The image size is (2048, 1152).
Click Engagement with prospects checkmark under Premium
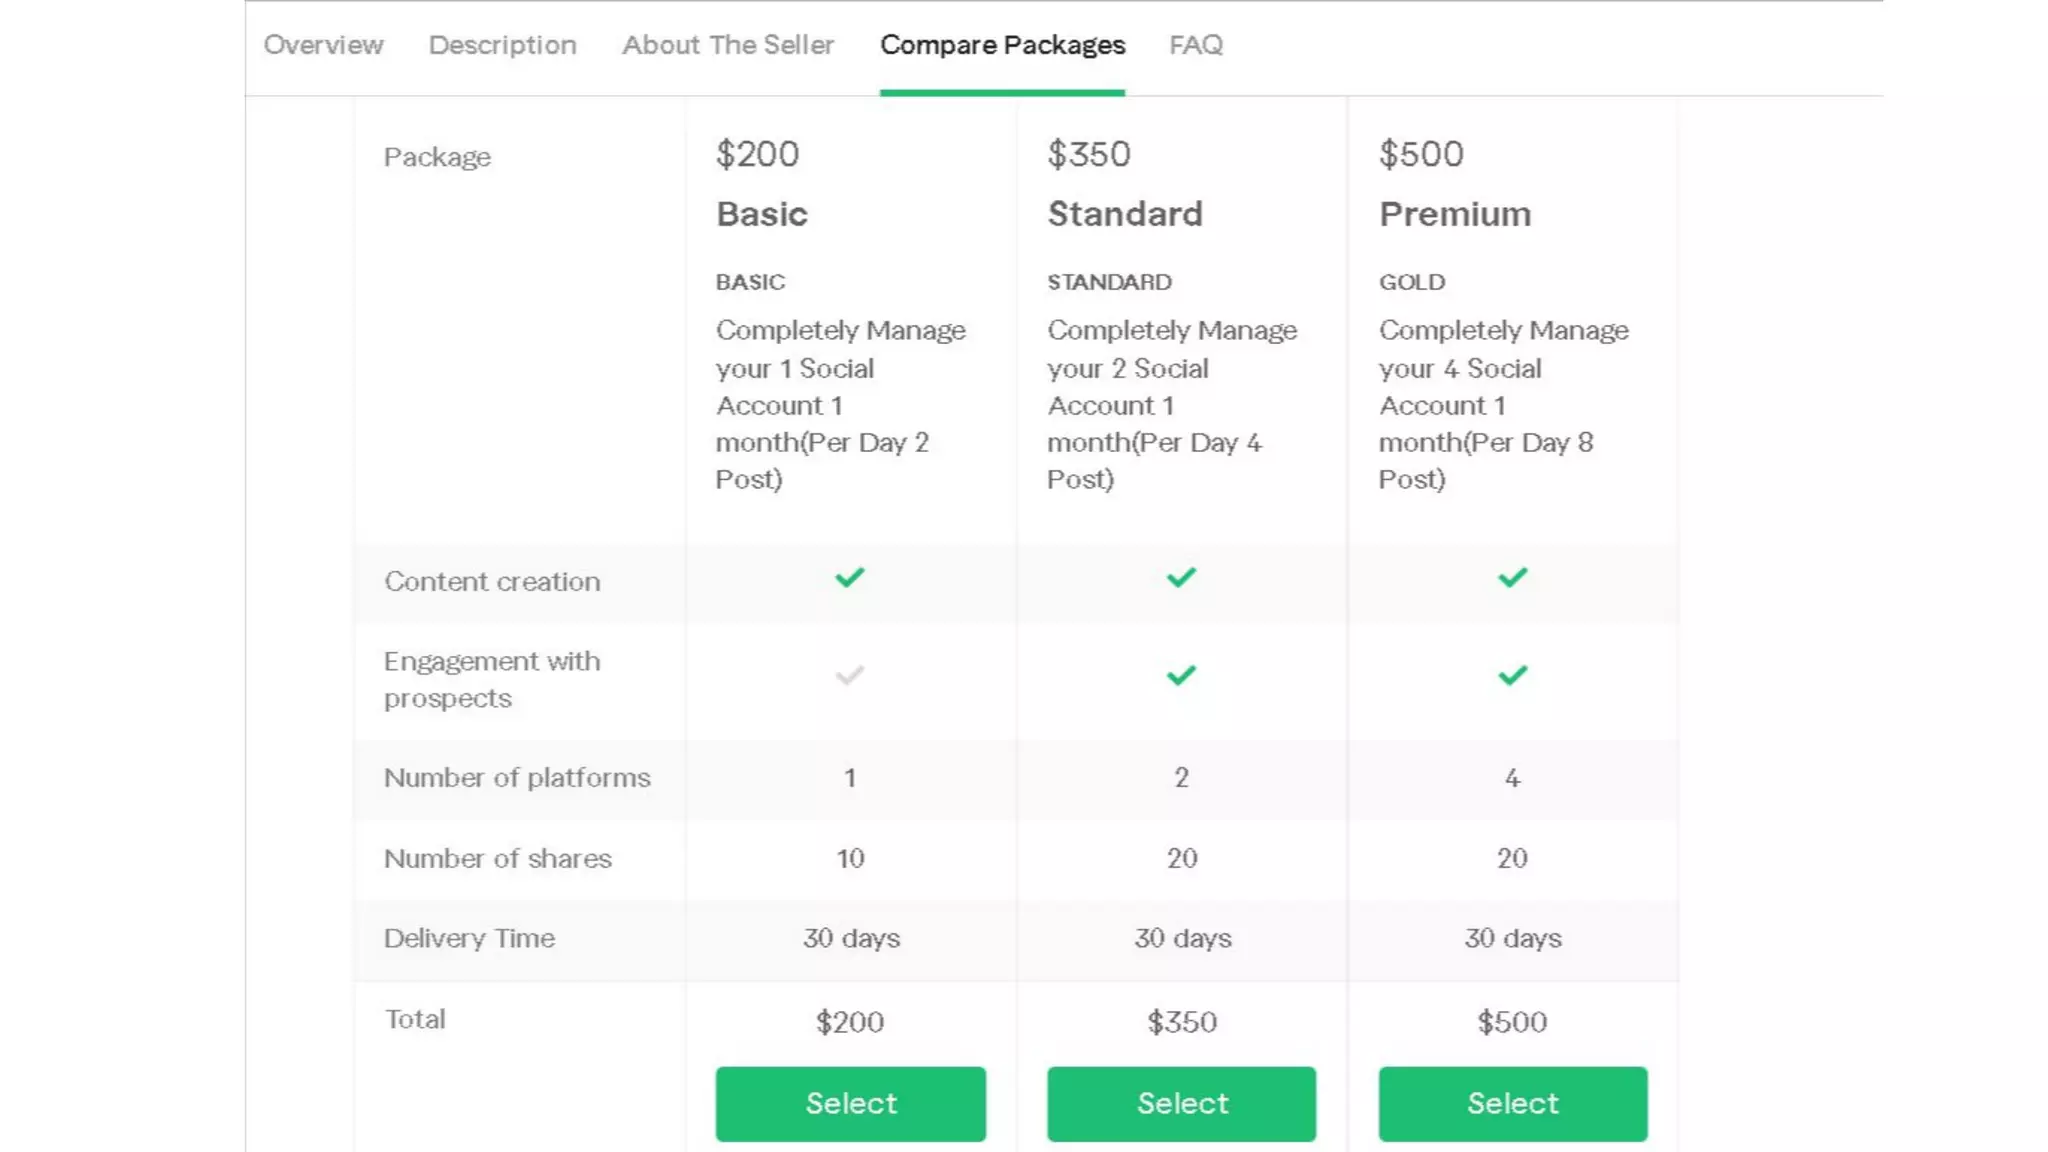click(x=1512, y=676)
